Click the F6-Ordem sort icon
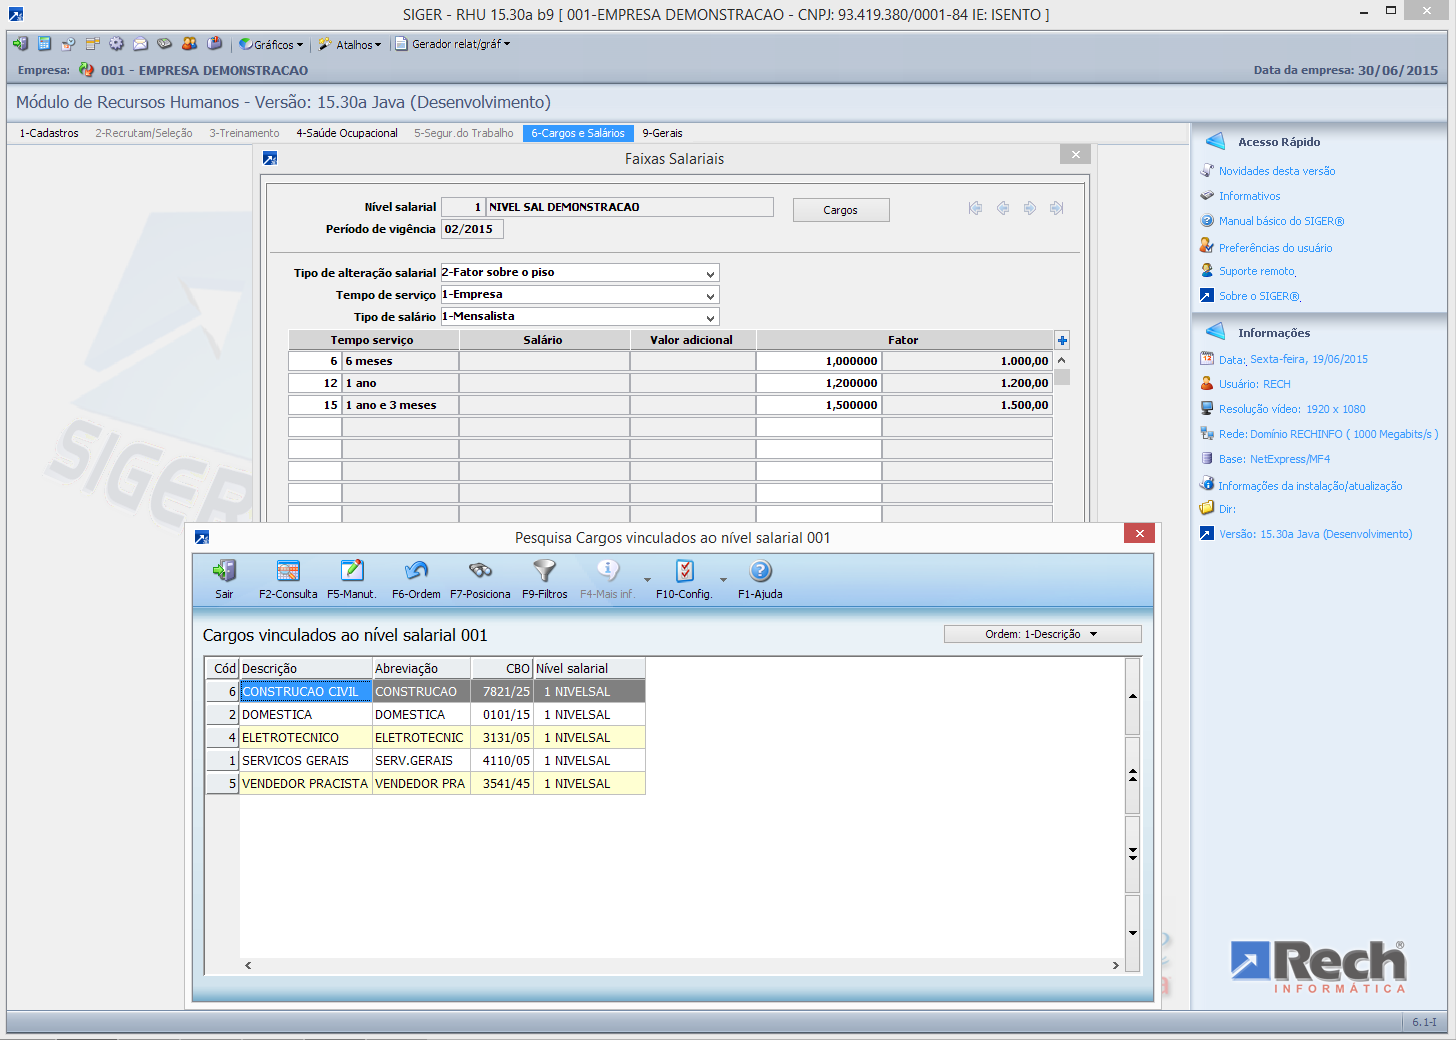The image size is (1456, 1040). coord(416,572)
